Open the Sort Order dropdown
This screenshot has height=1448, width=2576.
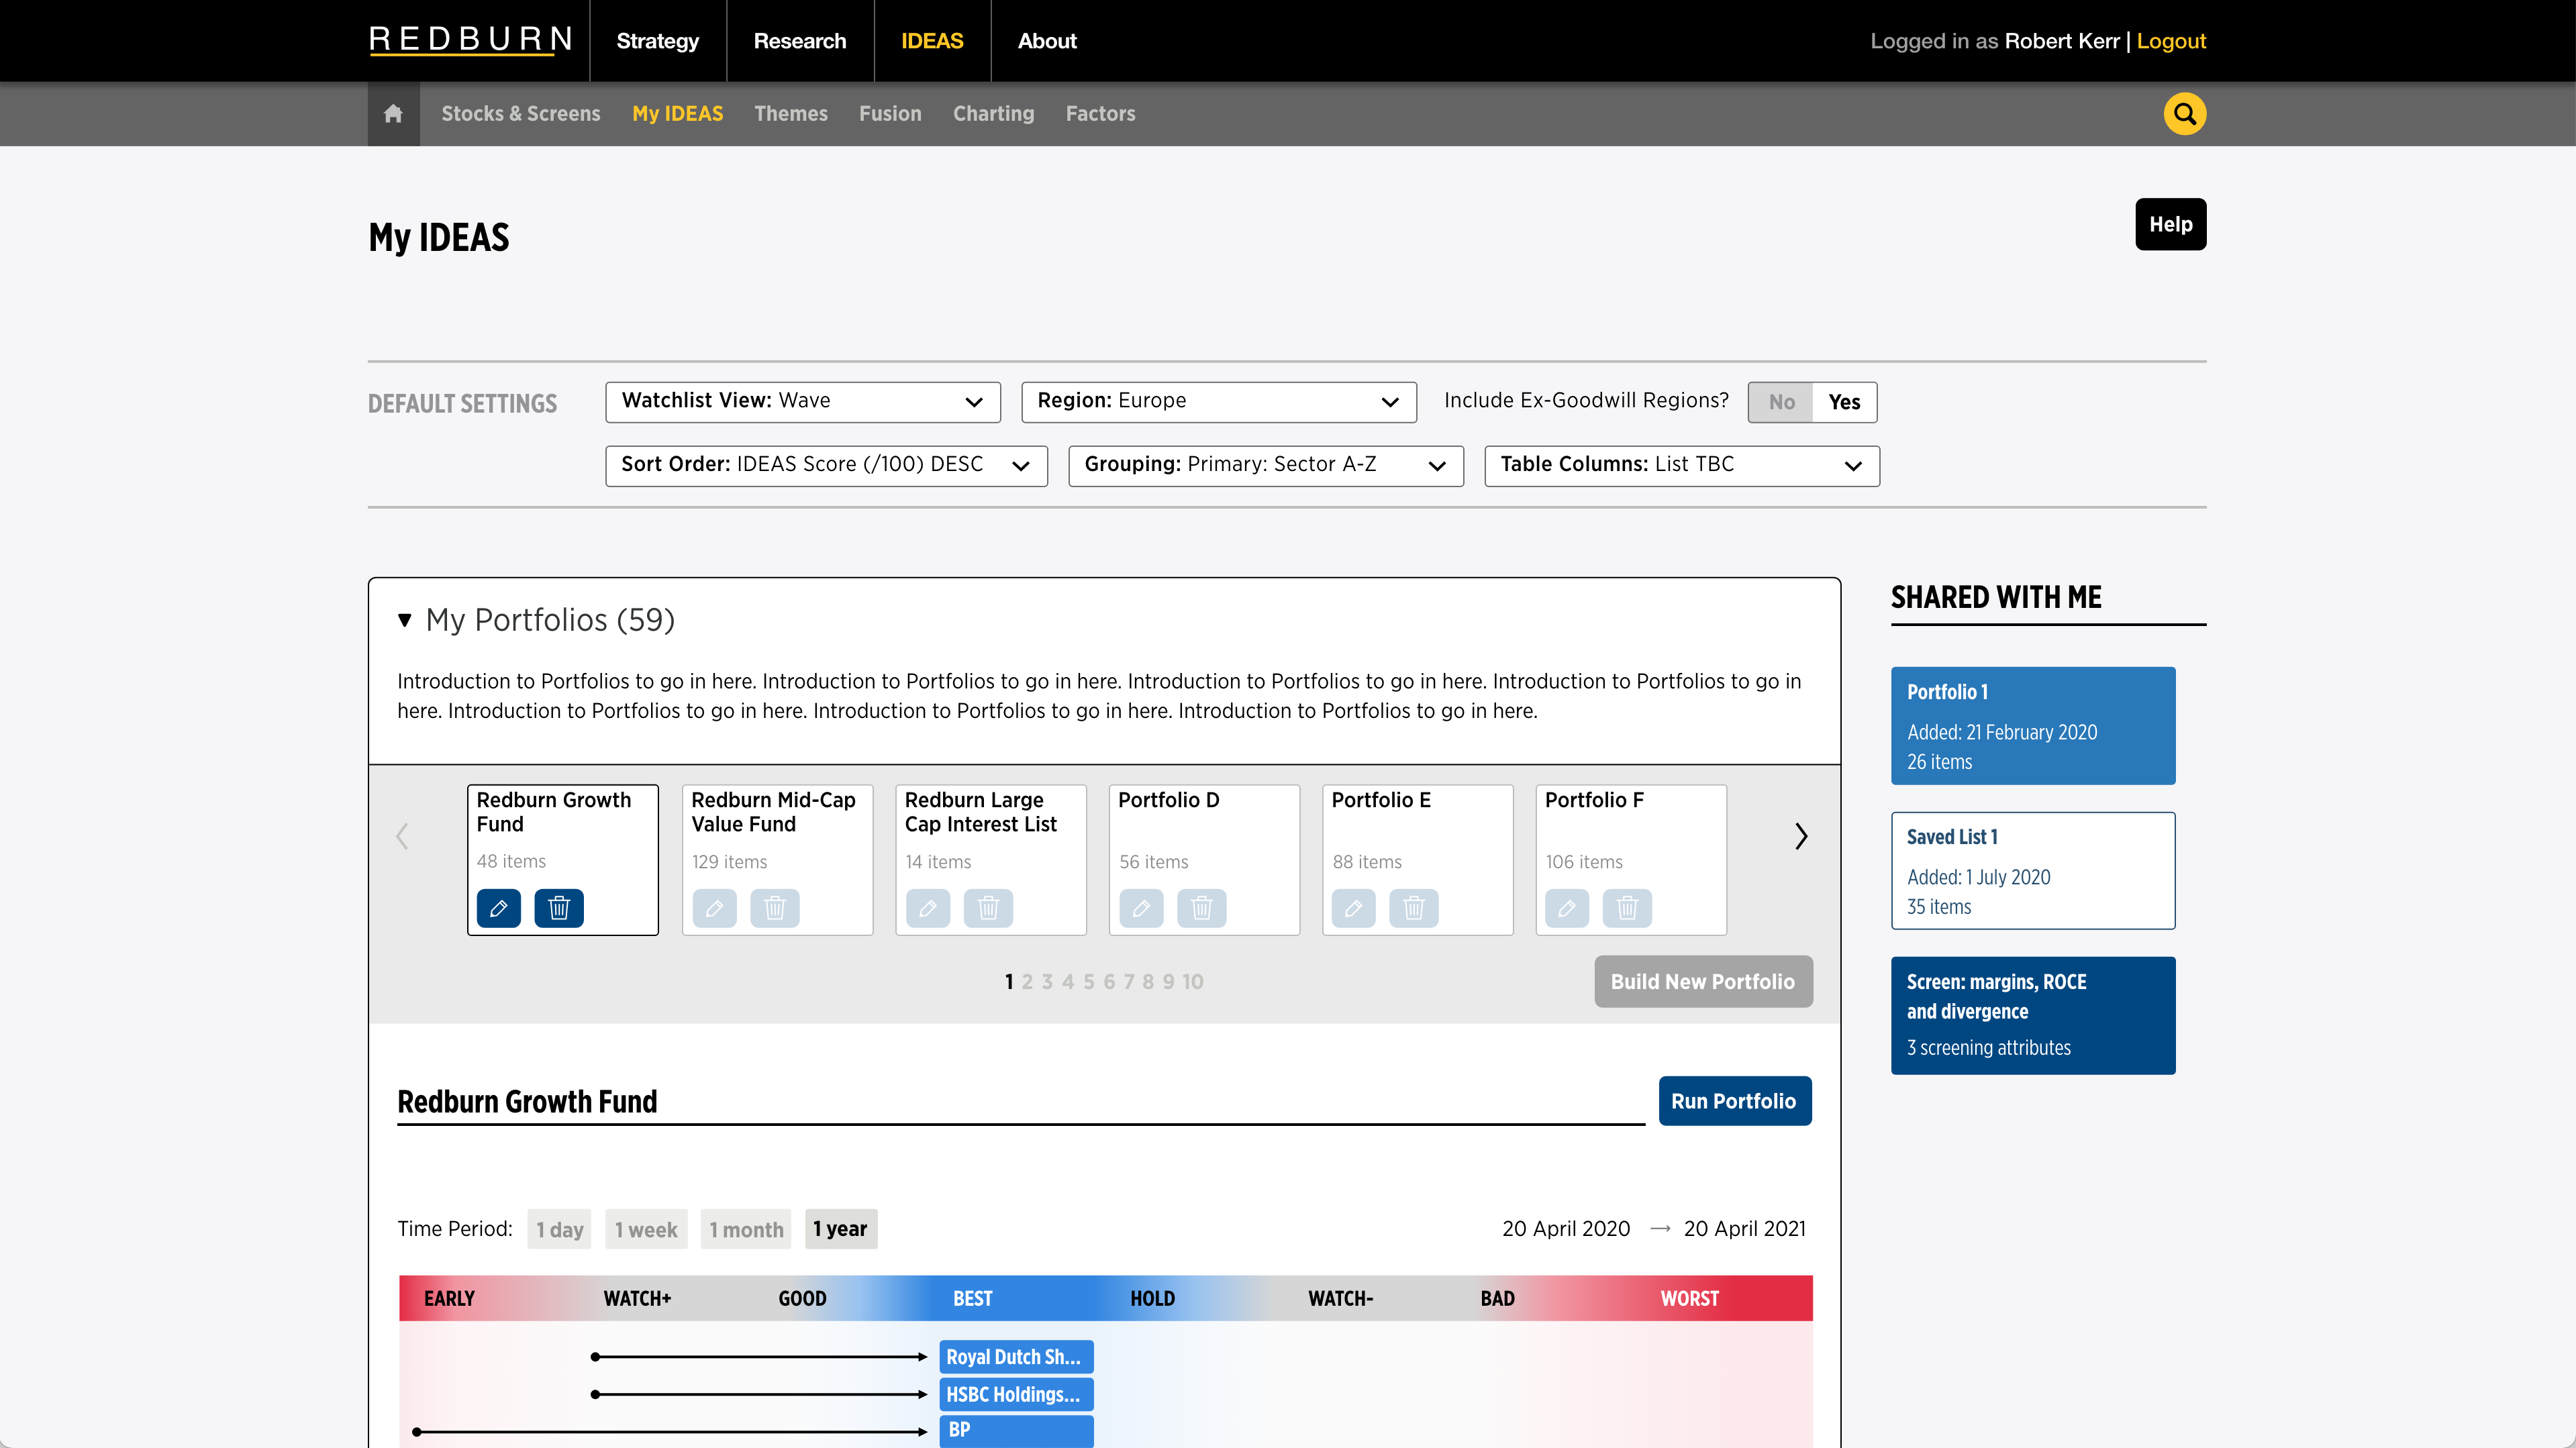coord(826,466)
